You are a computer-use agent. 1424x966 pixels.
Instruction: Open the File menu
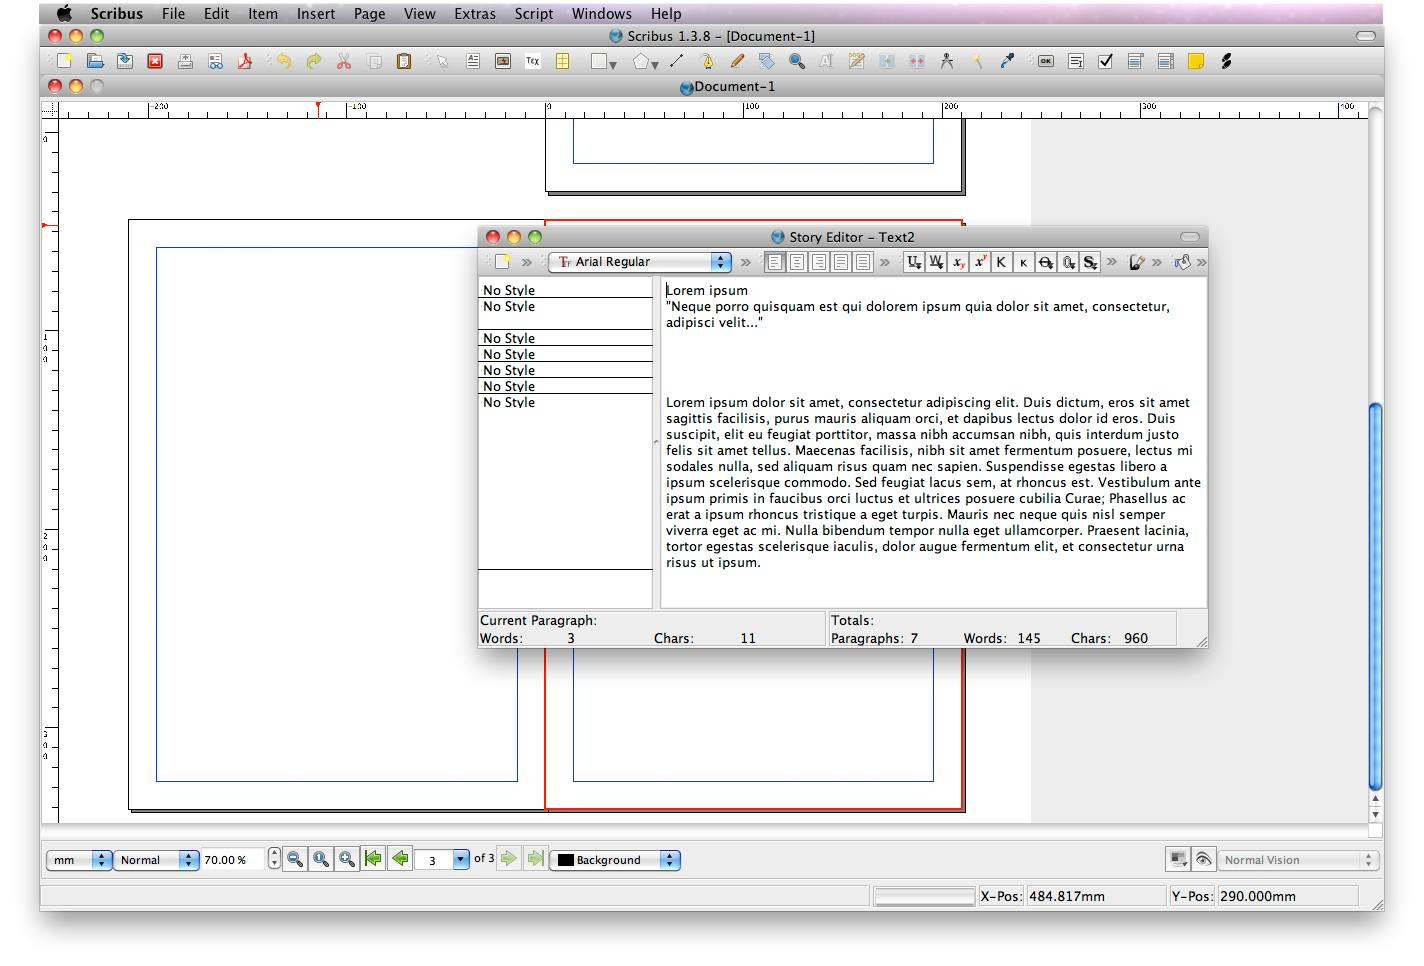coord(173,14)
